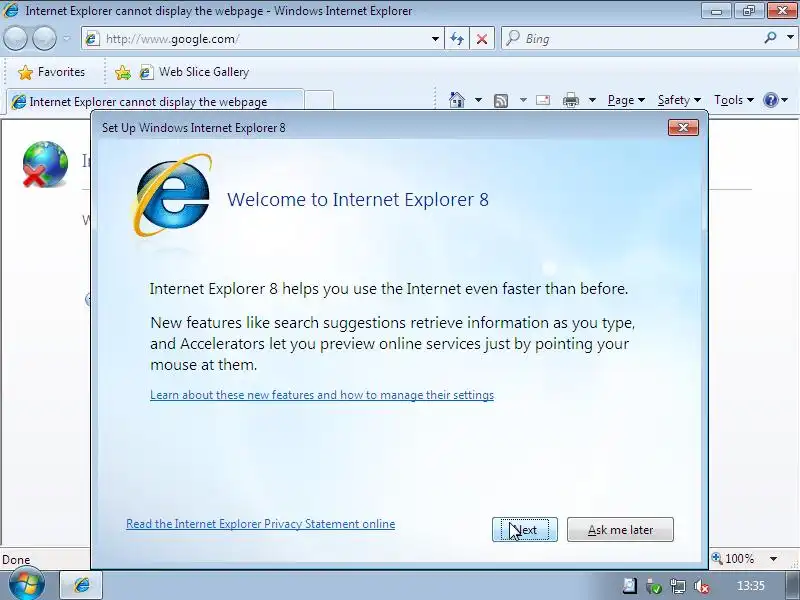The height and width of the screenshot is (600, 800).
Task: Open the Web Slice Gallery favorite
Action: [195, 72]
